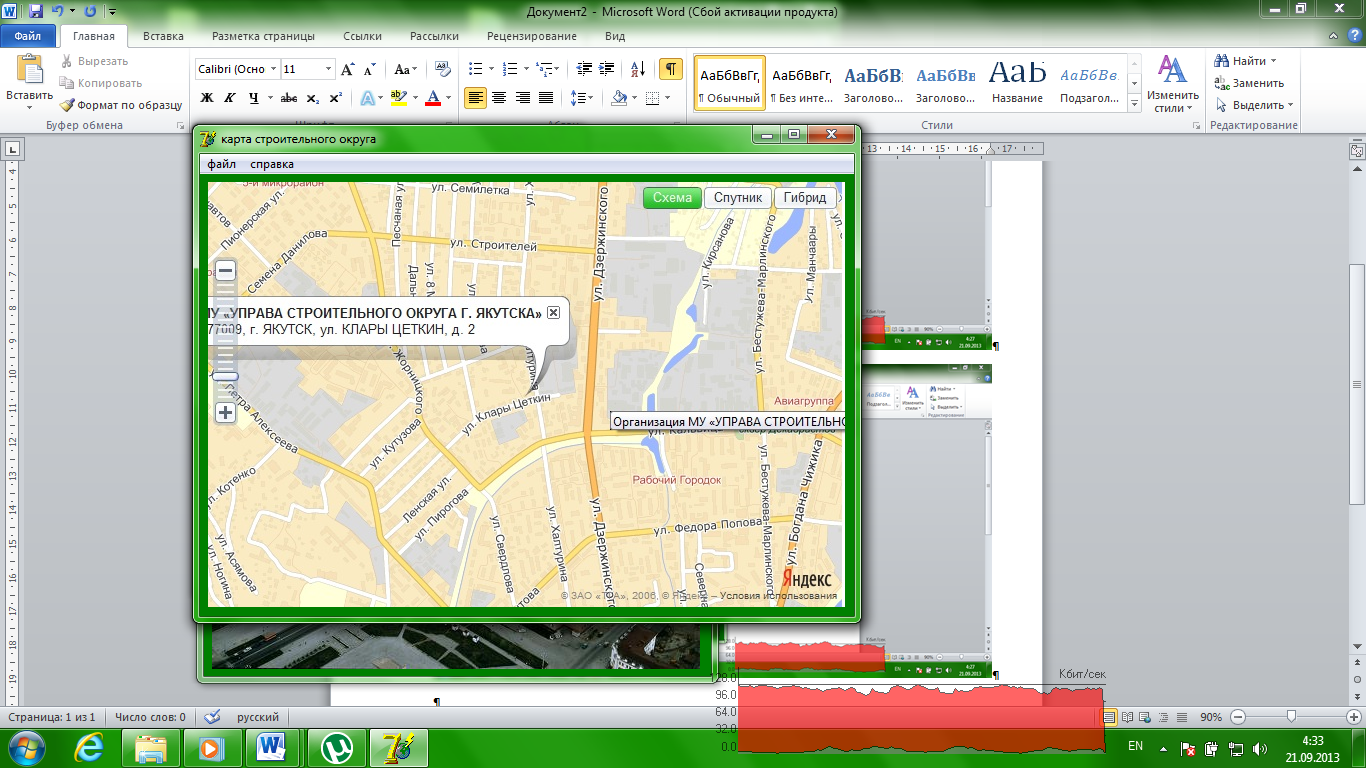Open the bullet list dropdown arrow
Screen dimensions: 1366x768
point(490,69)
